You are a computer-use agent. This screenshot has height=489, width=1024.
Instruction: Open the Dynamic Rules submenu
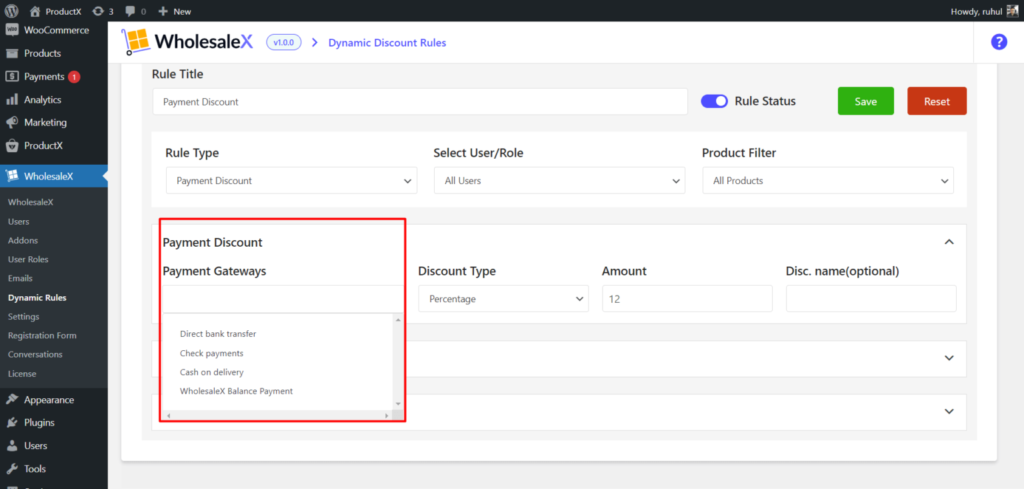pos(37,298)
